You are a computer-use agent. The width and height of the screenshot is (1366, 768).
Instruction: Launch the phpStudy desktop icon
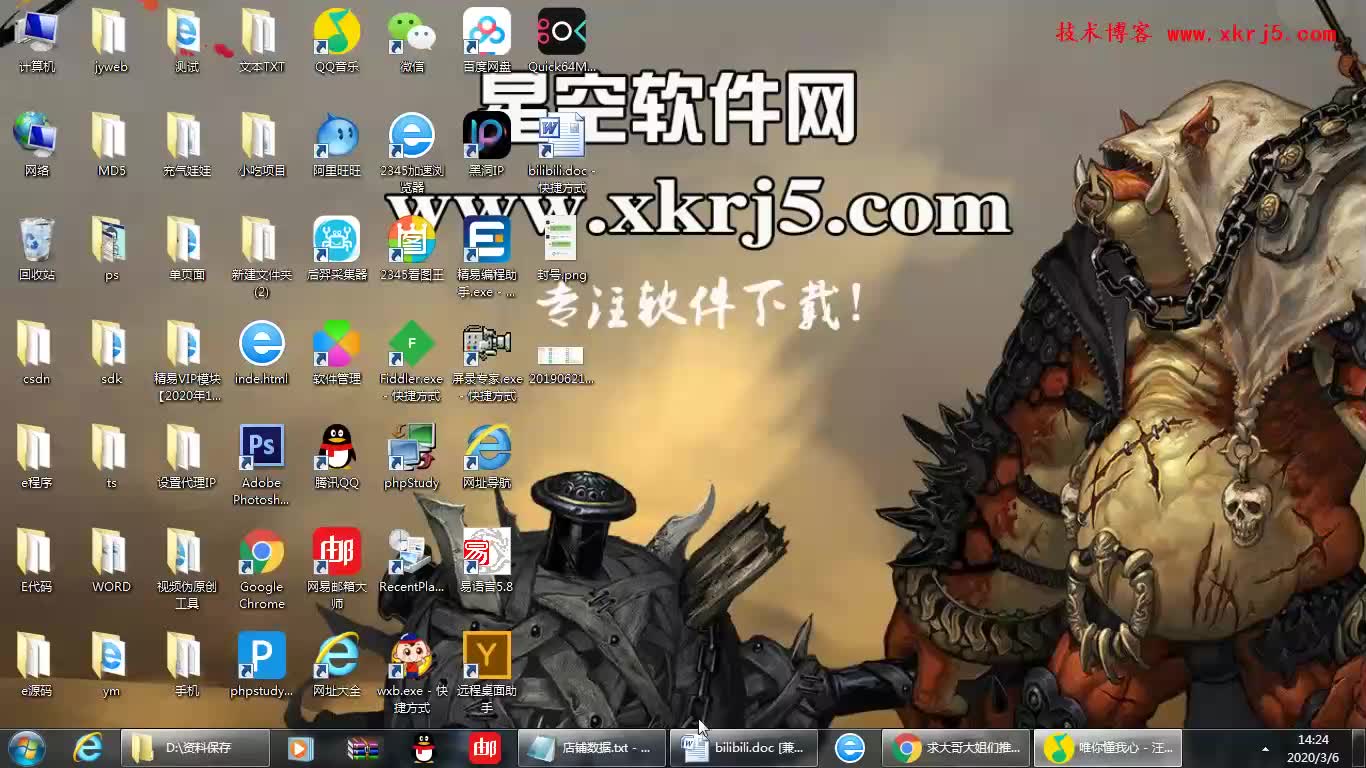(412, 456)
